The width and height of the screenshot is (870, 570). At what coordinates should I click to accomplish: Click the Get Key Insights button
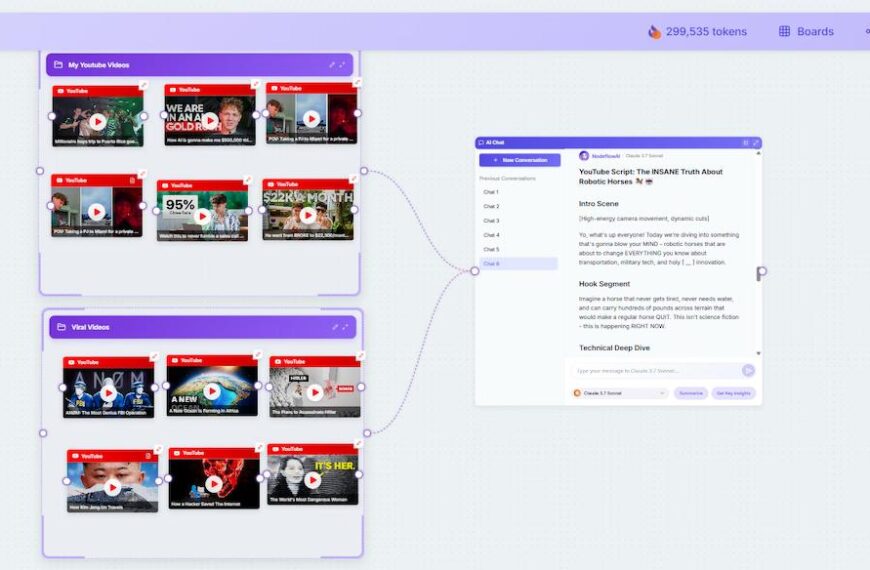[734, 393]
